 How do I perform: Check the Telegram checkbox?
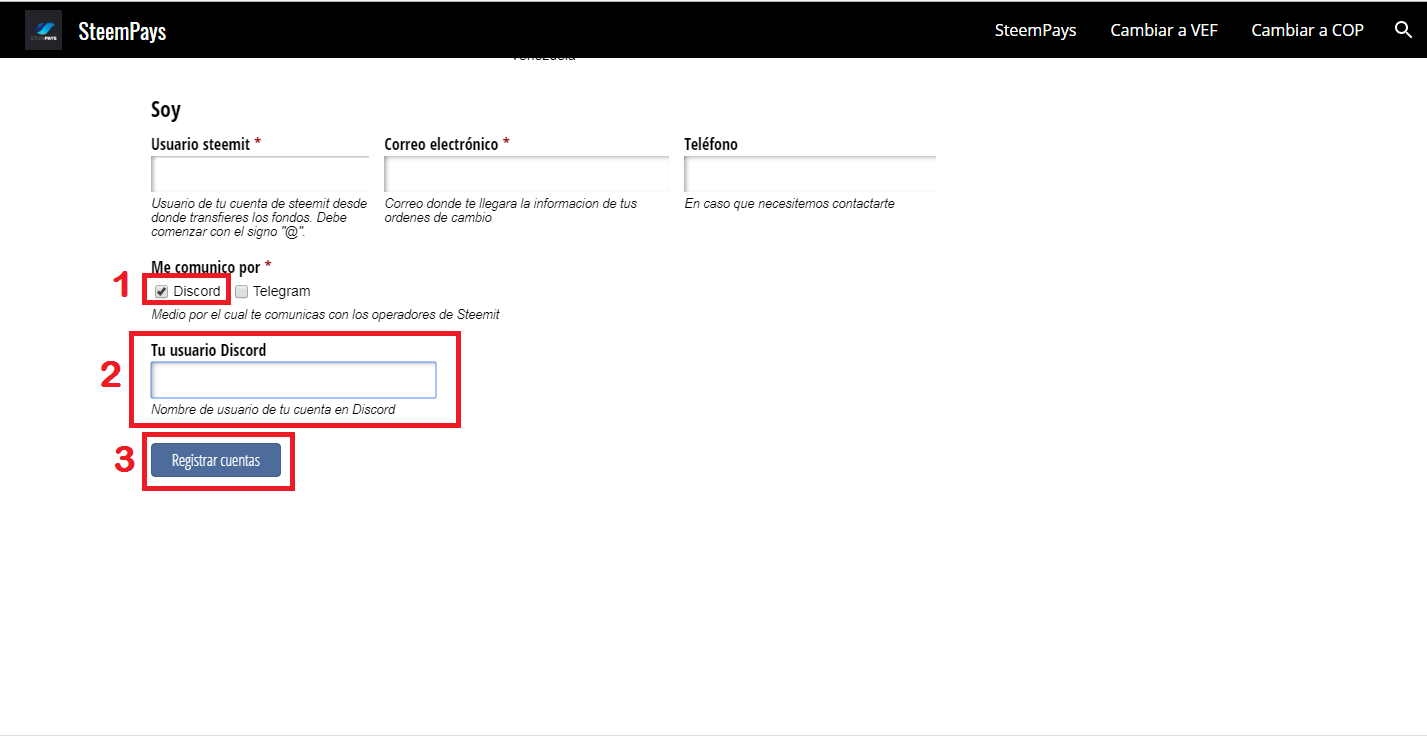(241, 292)
